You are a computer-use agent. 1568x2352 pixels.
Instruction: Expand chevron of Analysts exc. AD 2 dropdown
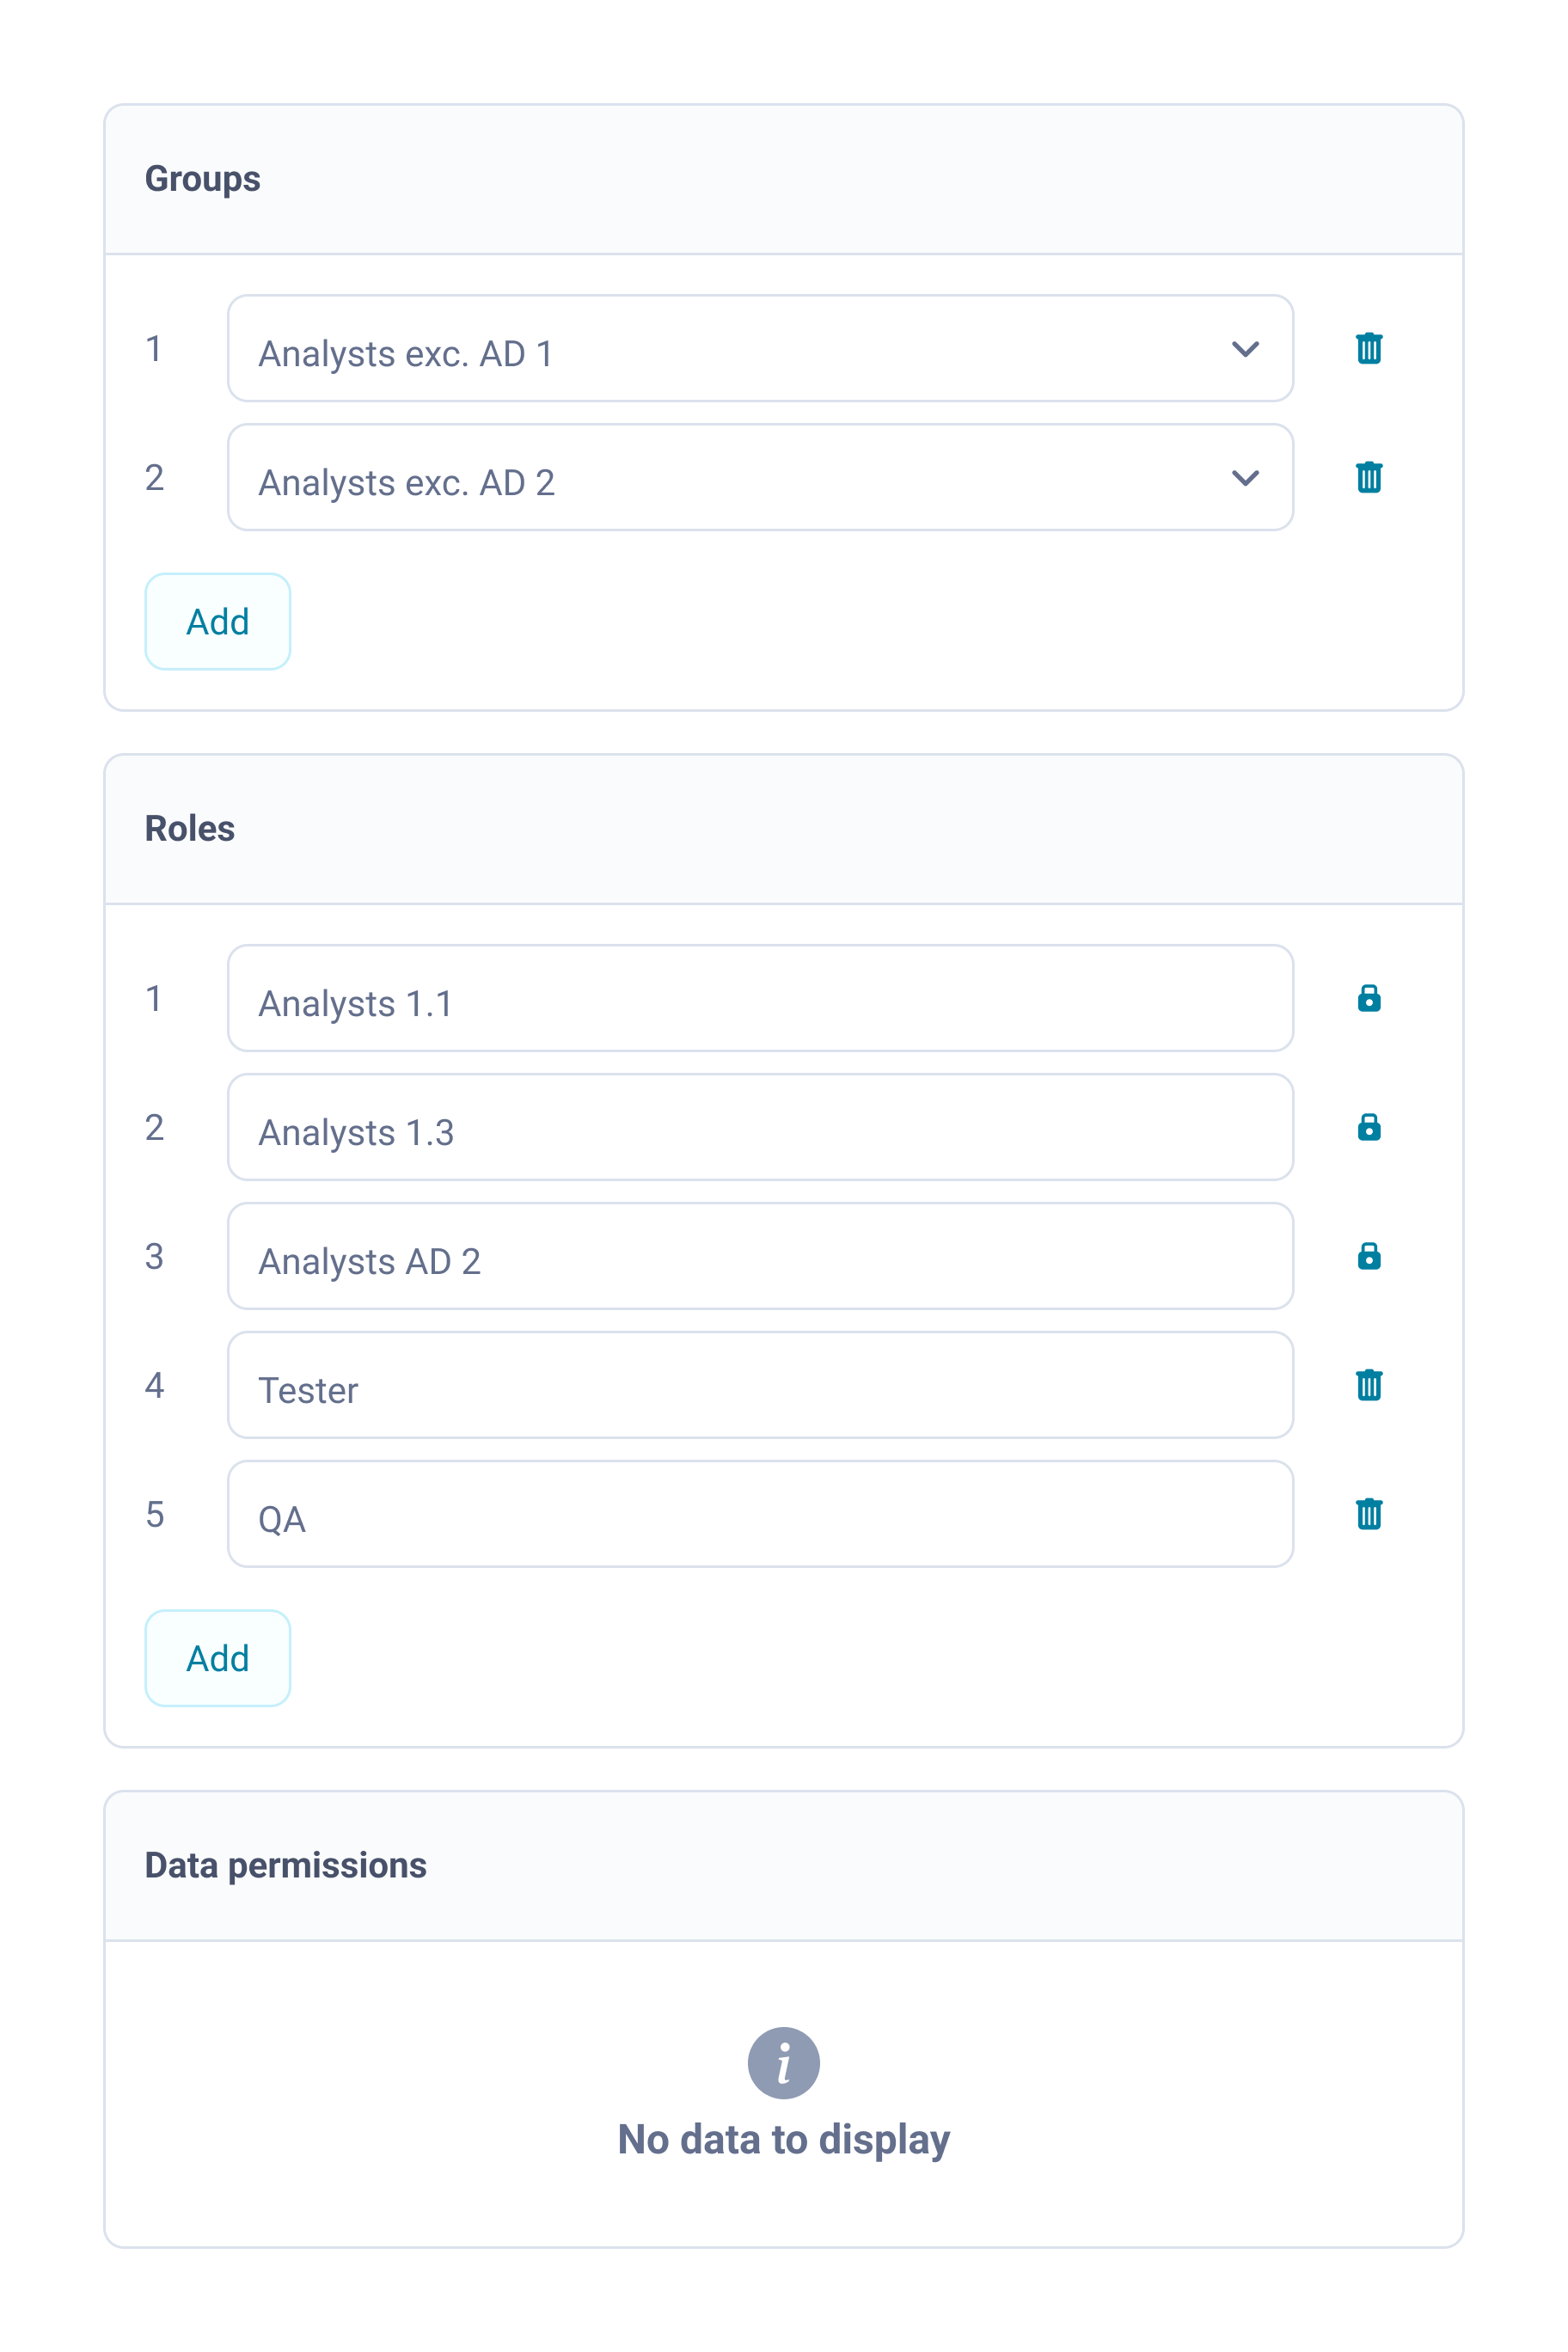[x=1245, y=478]
